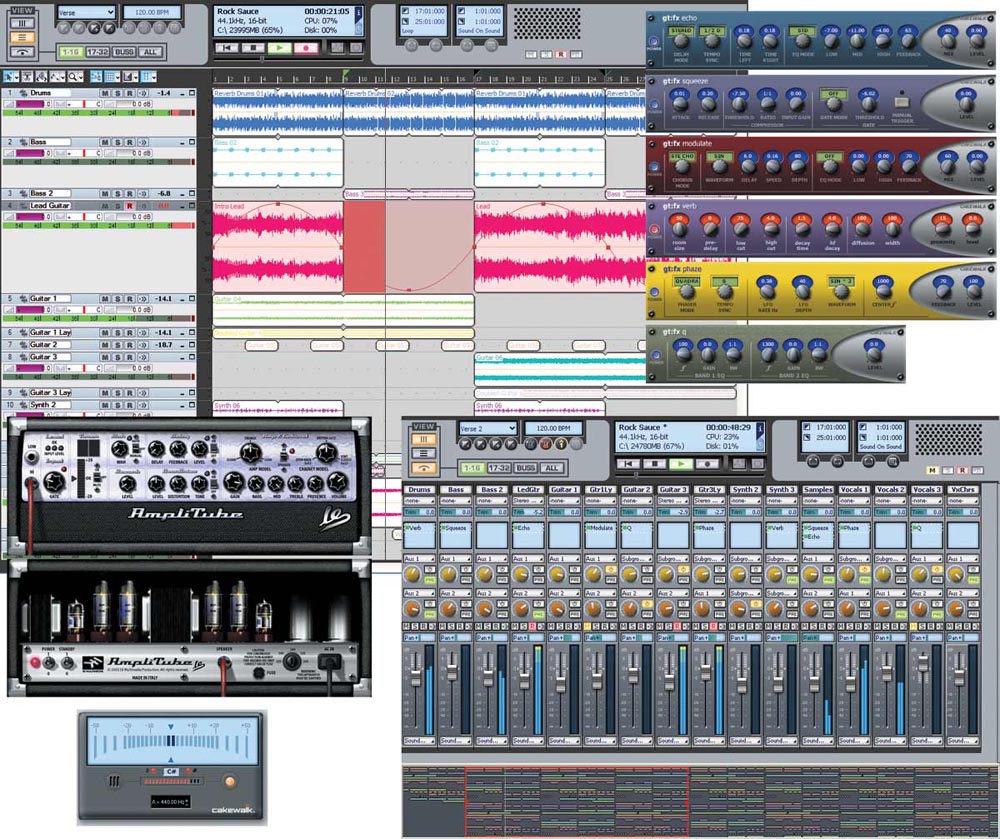Open the A = 440.00 Hz dropdown on the tuner

tap(170, 802)
